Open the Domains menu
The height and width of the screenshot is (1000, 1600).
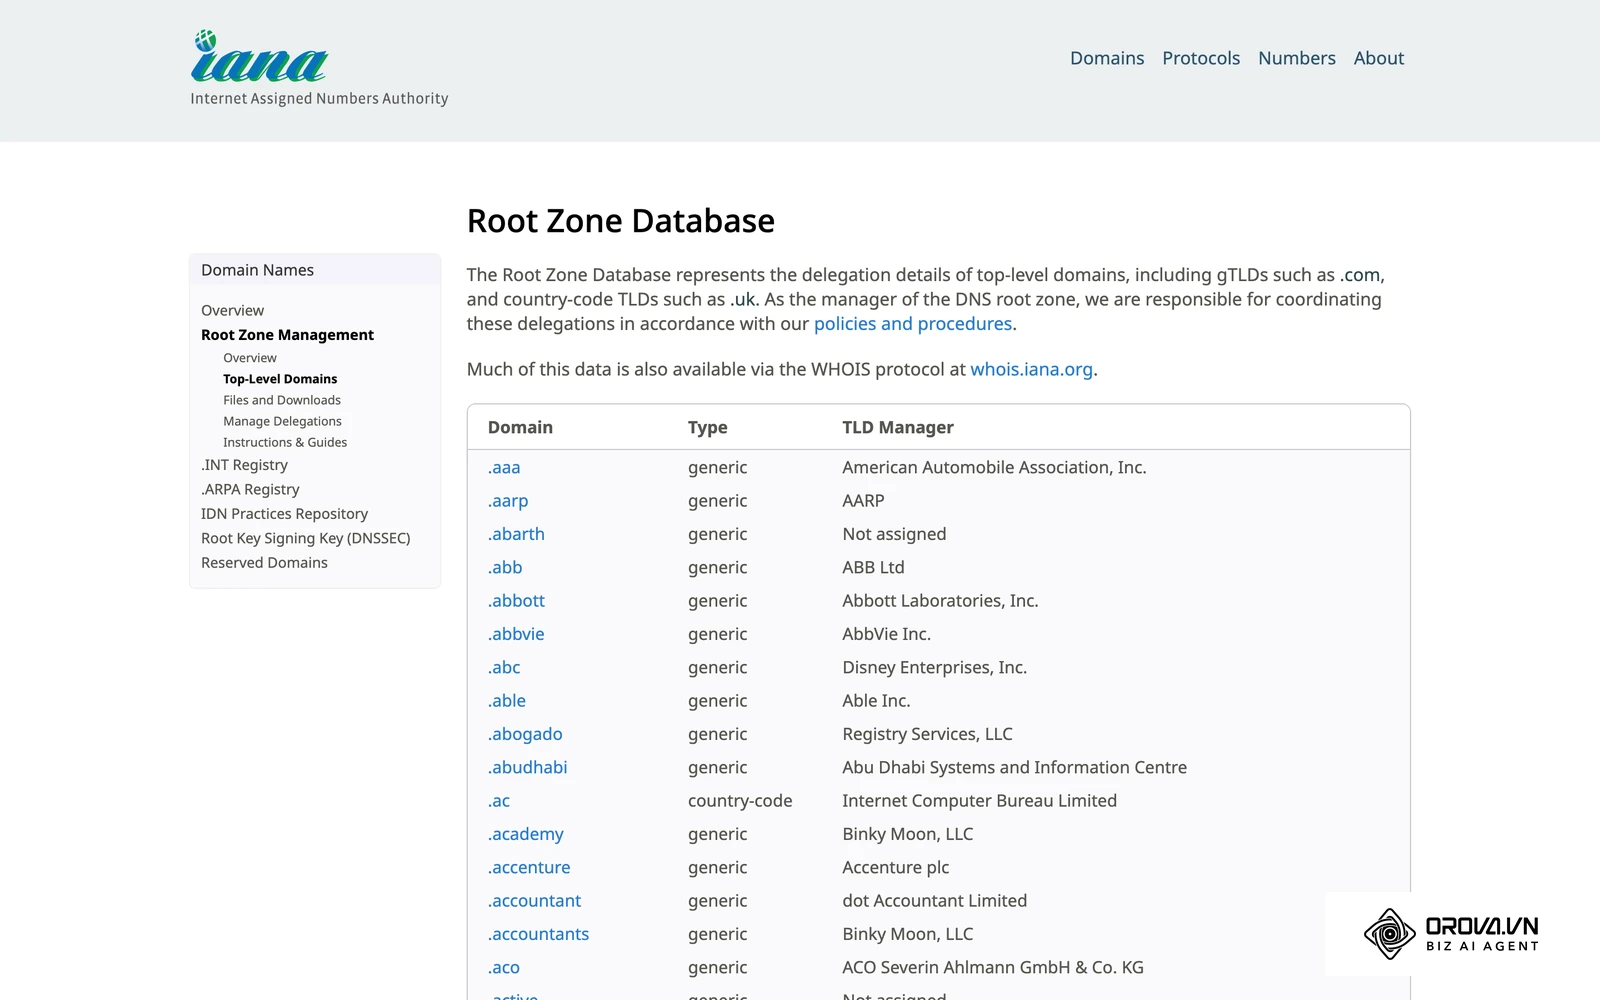point(1107,58)
